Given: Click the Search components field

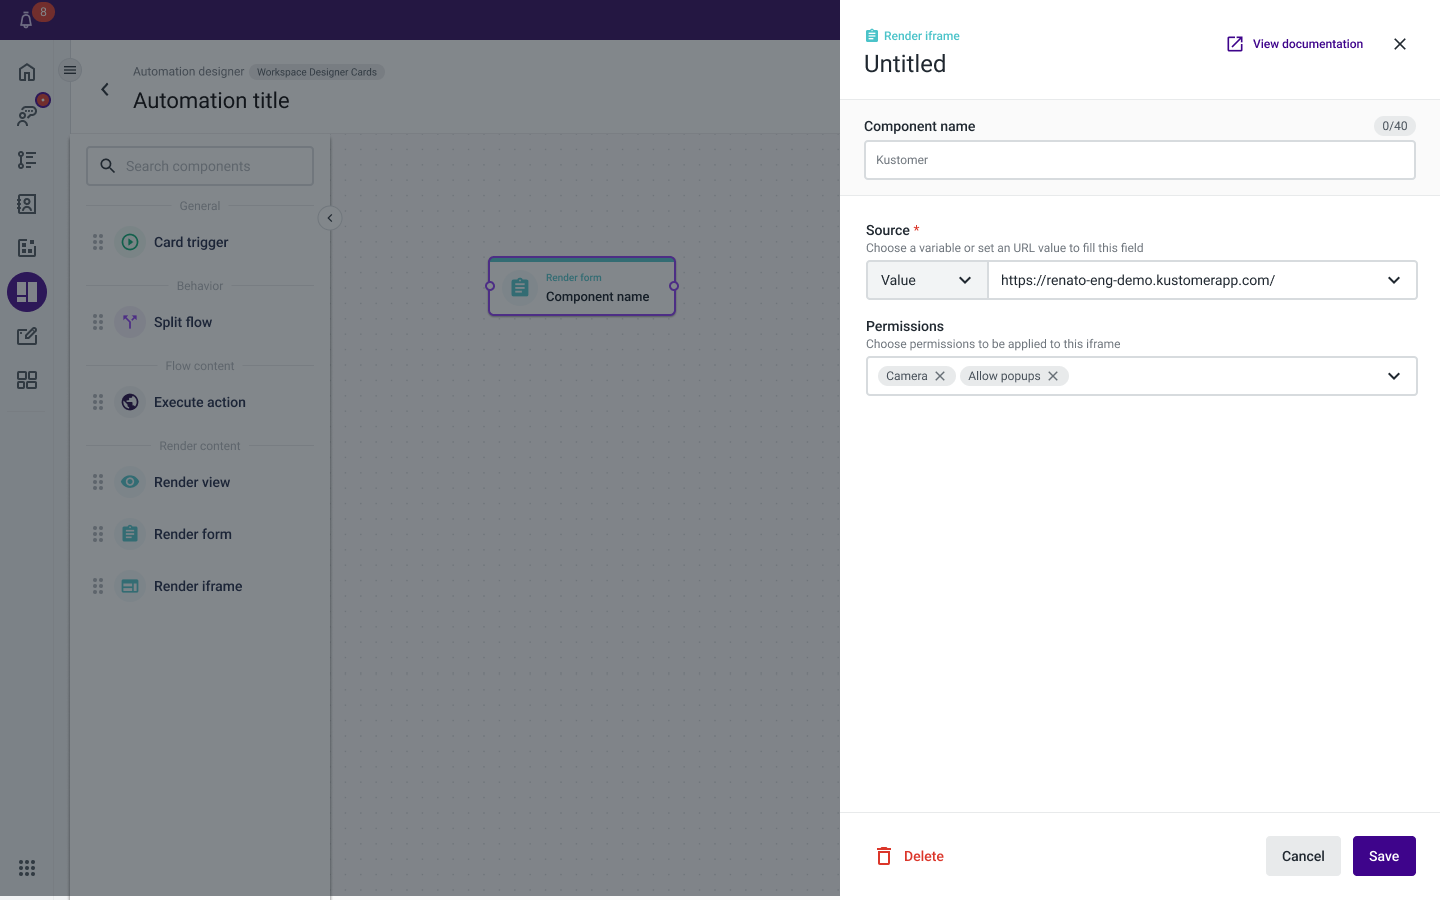Looking at the screenshot, I should tap(200, 166).
